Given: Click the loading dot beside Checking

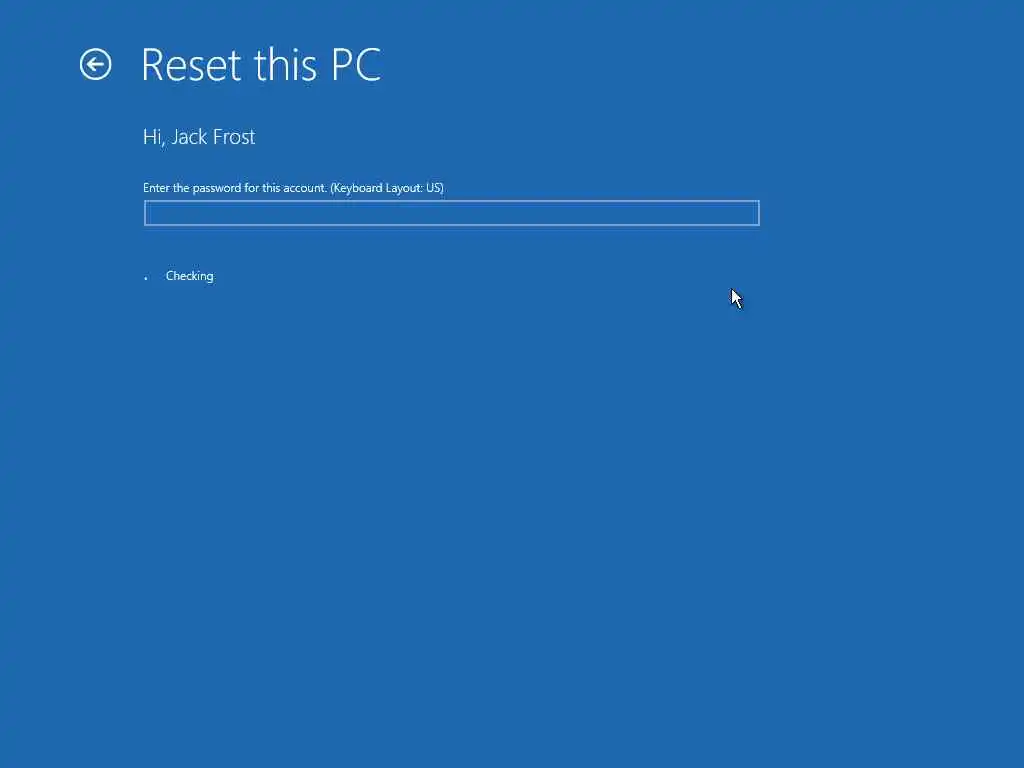Looking at the screenshot, I should click(146, 278).
